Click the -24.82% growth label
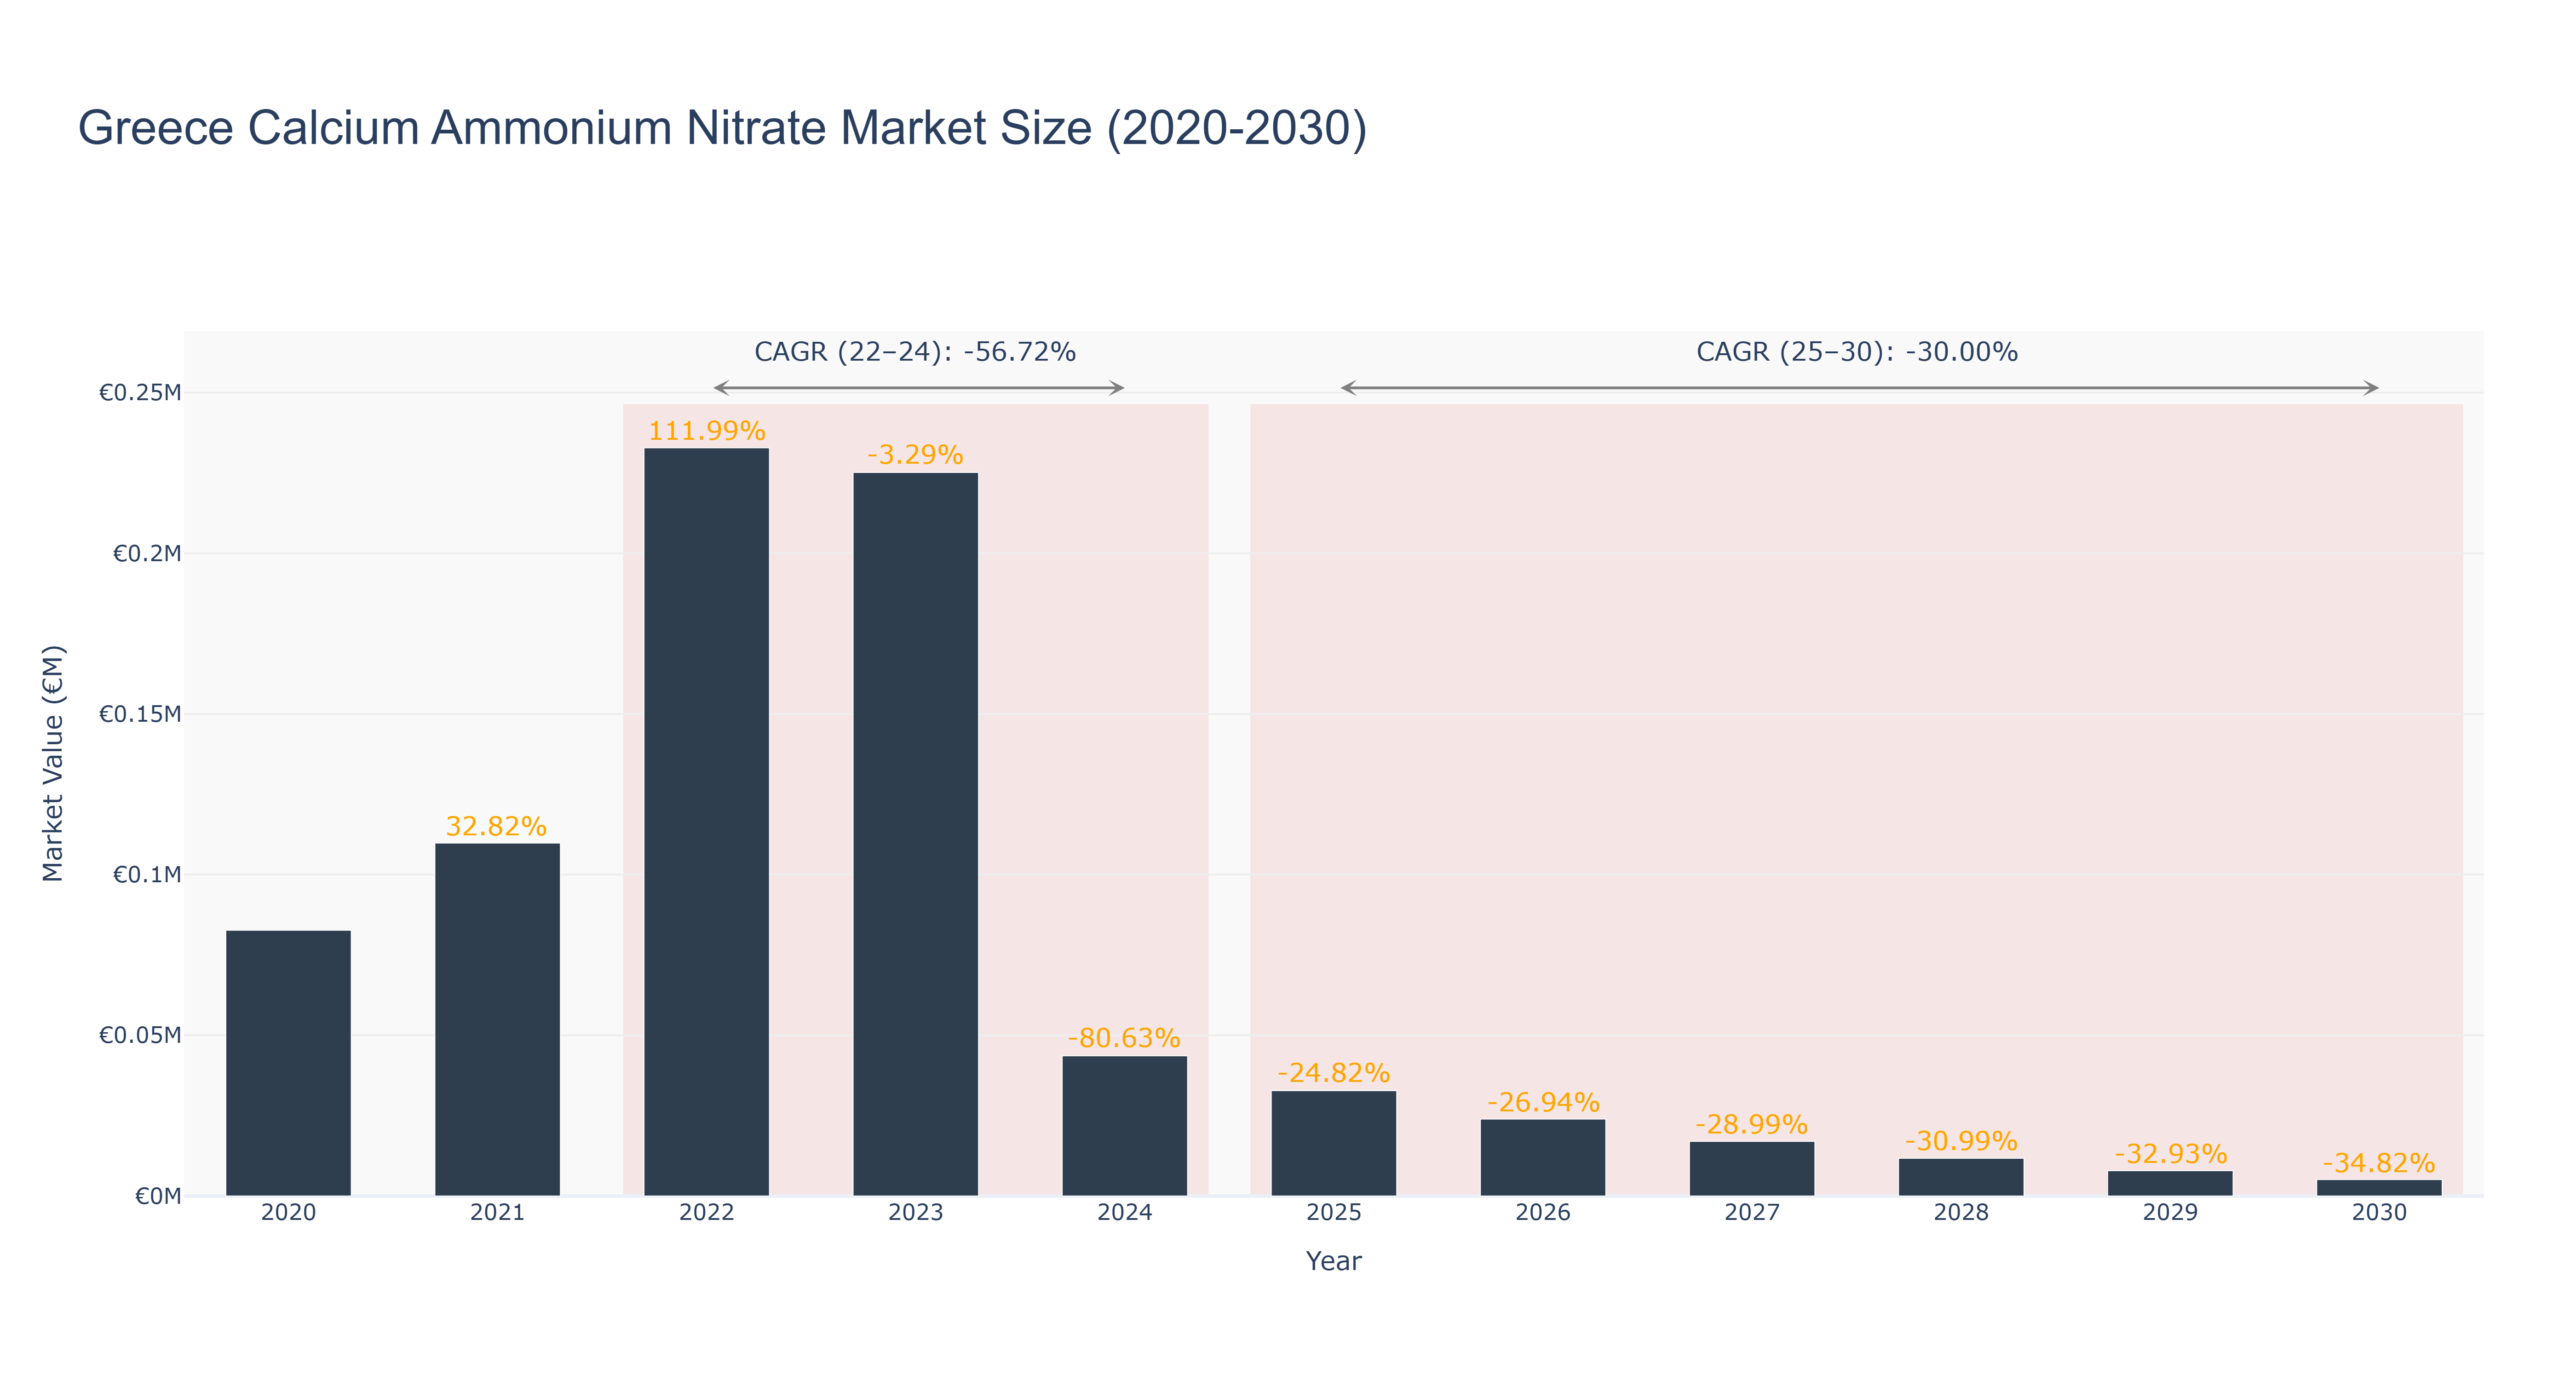The image size is (2576, 1380). tap(1333, 1073)
